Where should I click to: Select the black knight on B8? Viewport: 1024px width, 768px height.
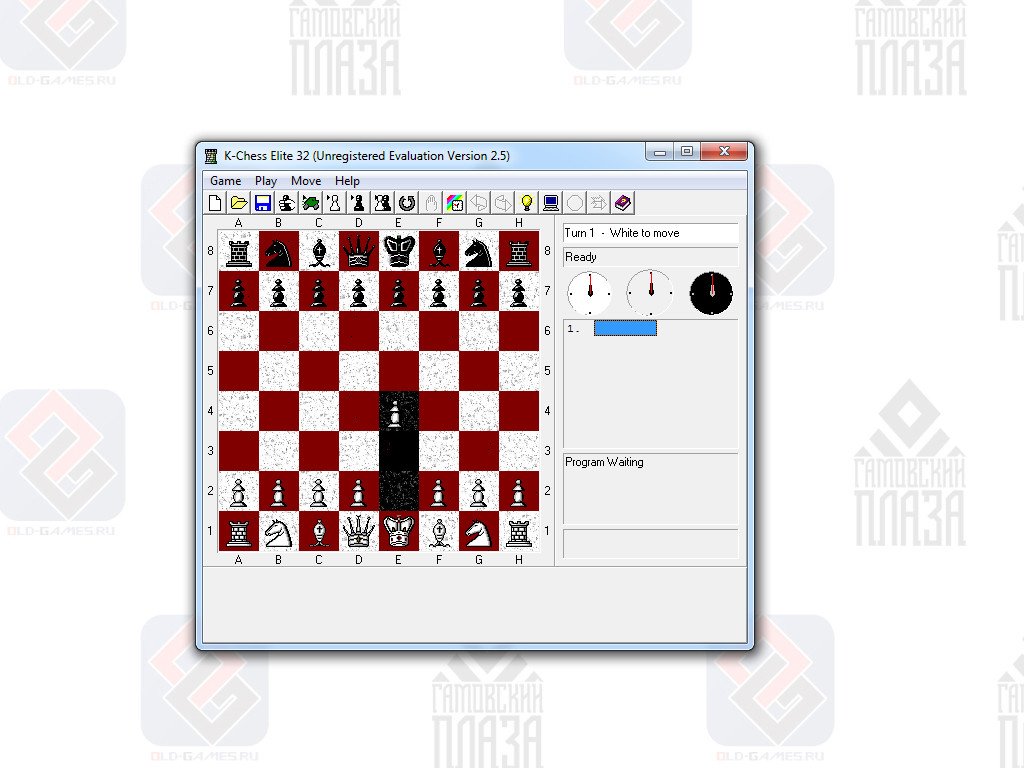point(278,251)
